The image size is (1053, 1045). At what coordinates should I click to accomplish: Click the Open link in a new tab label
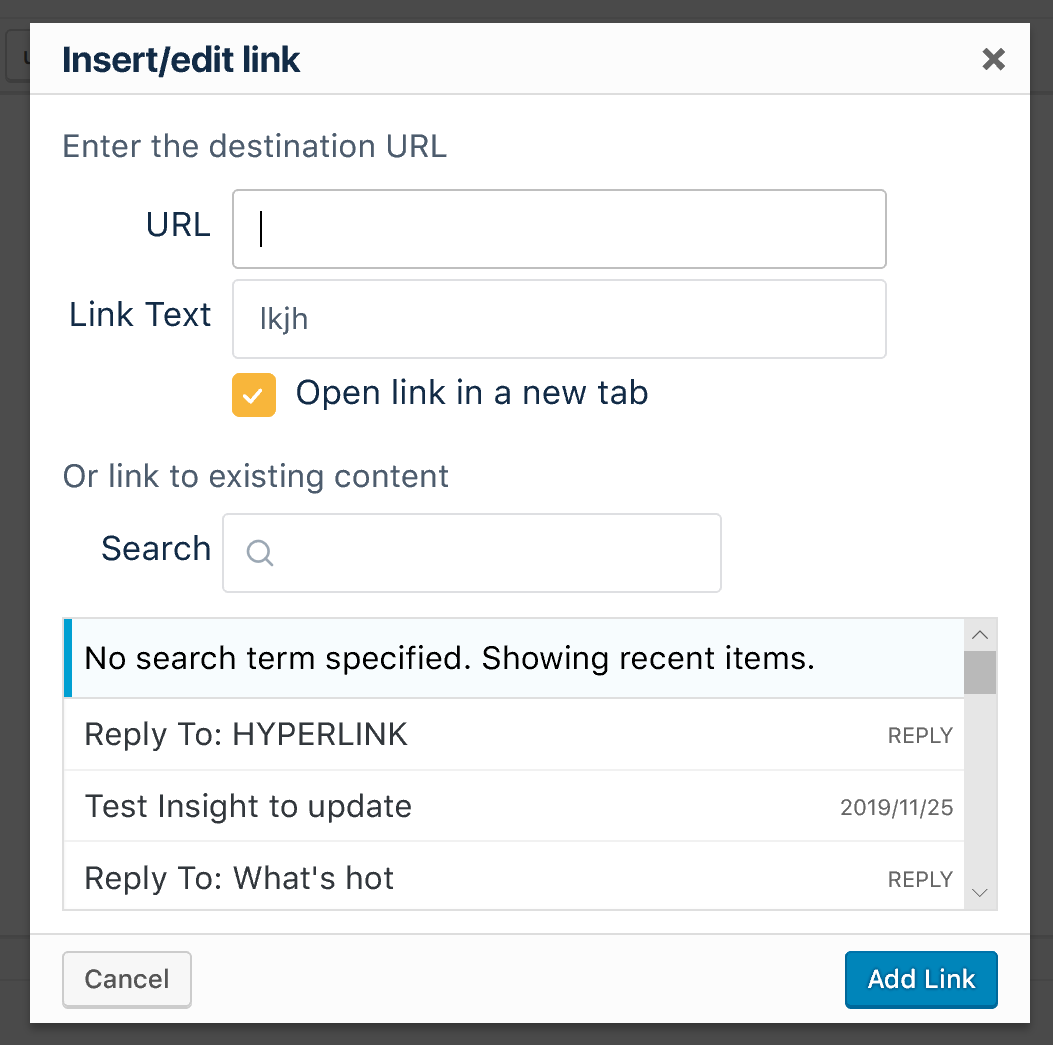coord(472,393)
